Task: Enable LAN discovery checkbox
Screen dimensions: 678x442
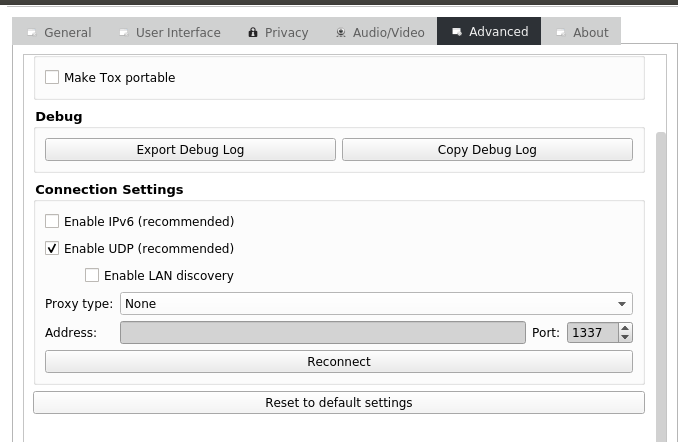Action: [92, 275]
